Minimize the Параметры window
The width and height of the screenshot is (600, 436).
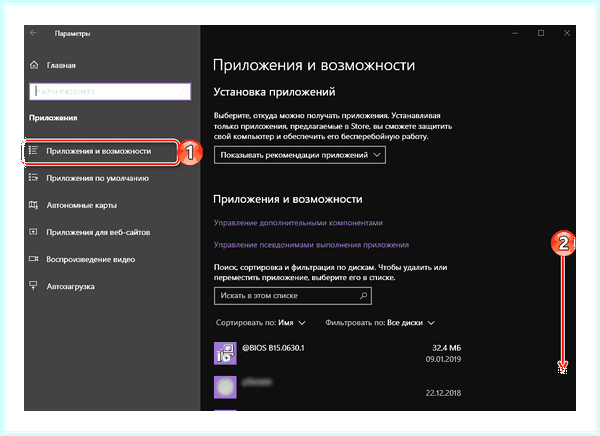(x=515, y=33)
